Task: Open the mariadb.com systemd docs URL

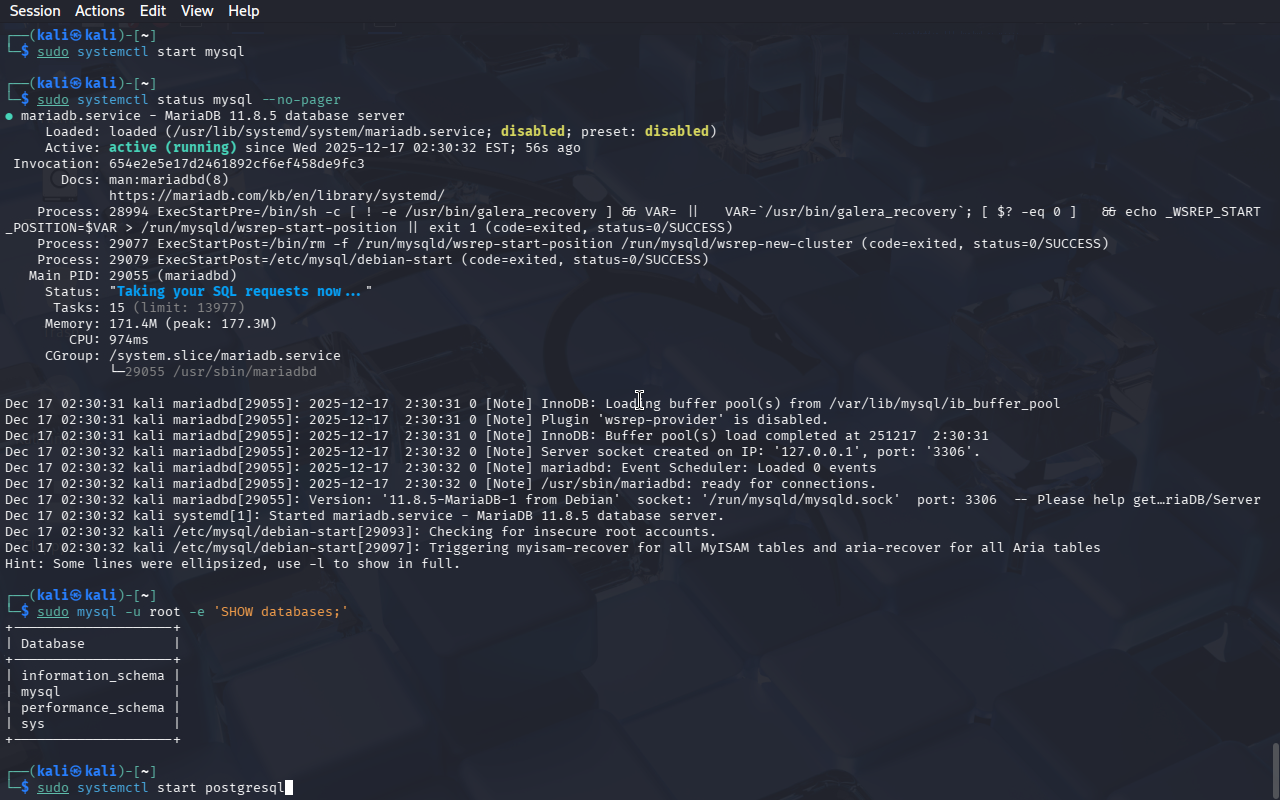Action: [x=276, y=196]
